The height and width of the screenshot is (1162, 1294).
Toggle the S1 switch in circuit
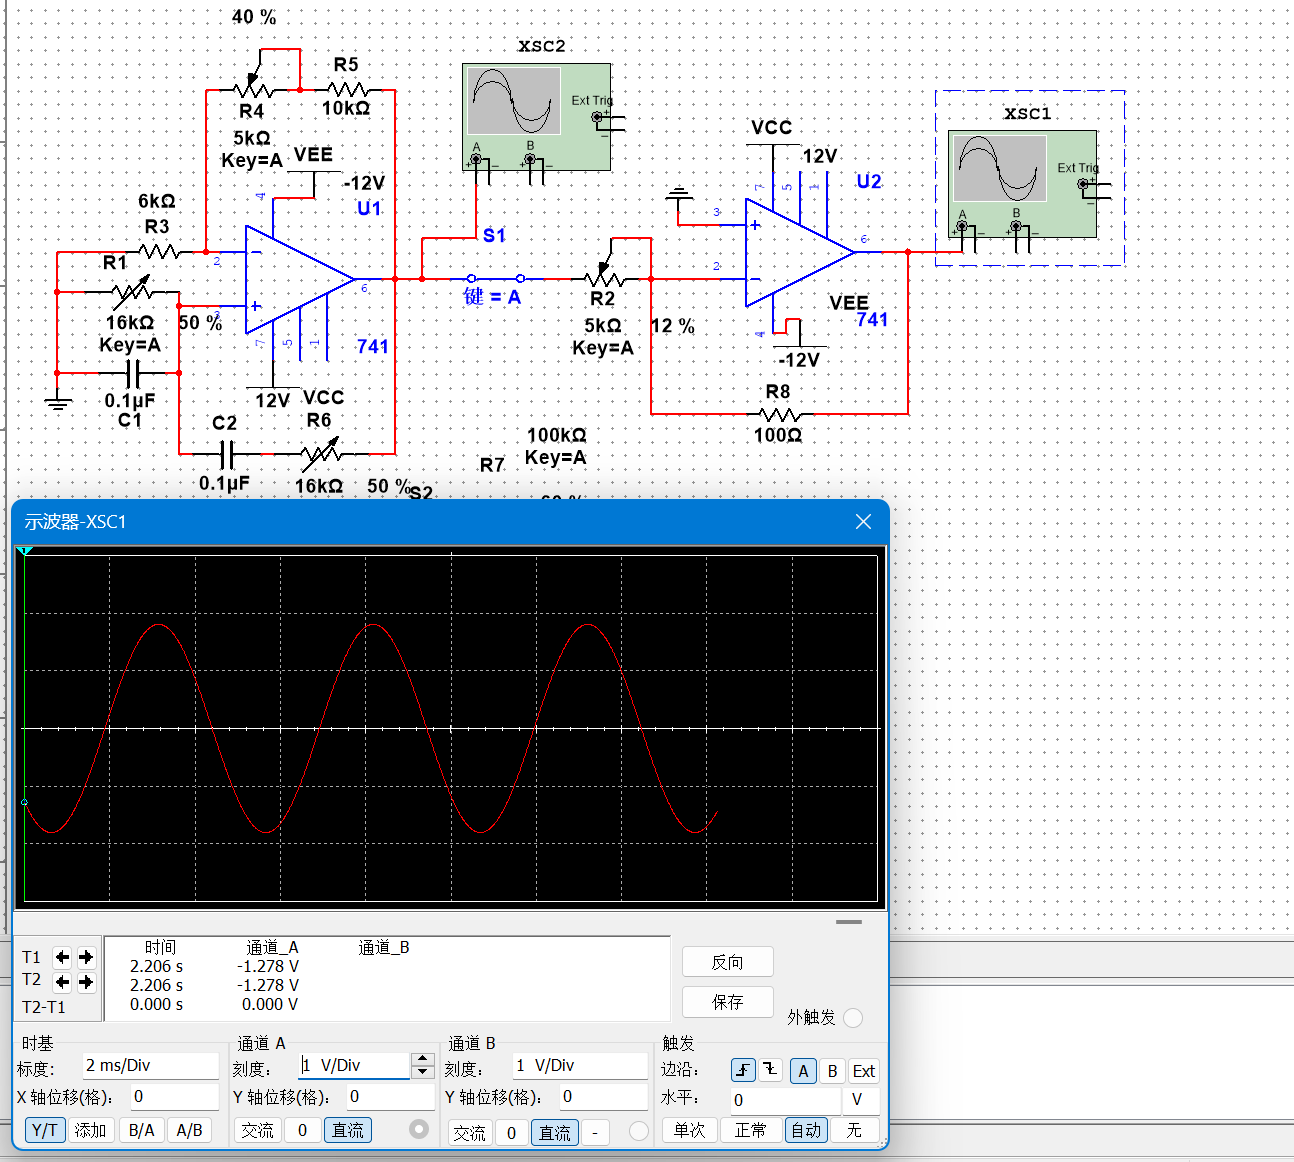(x=495, y=278)
